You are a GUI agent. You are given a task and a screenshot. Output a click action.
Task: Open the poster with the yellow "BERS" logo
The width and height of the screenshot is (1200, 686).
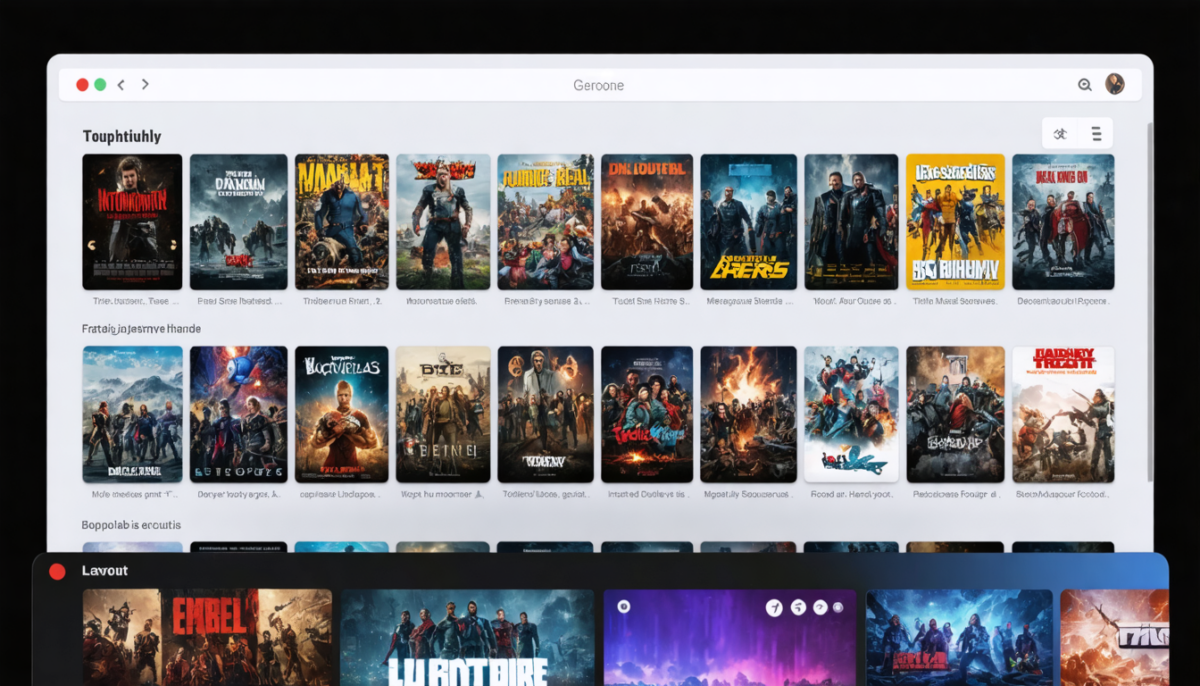click(x=749, y=221)
